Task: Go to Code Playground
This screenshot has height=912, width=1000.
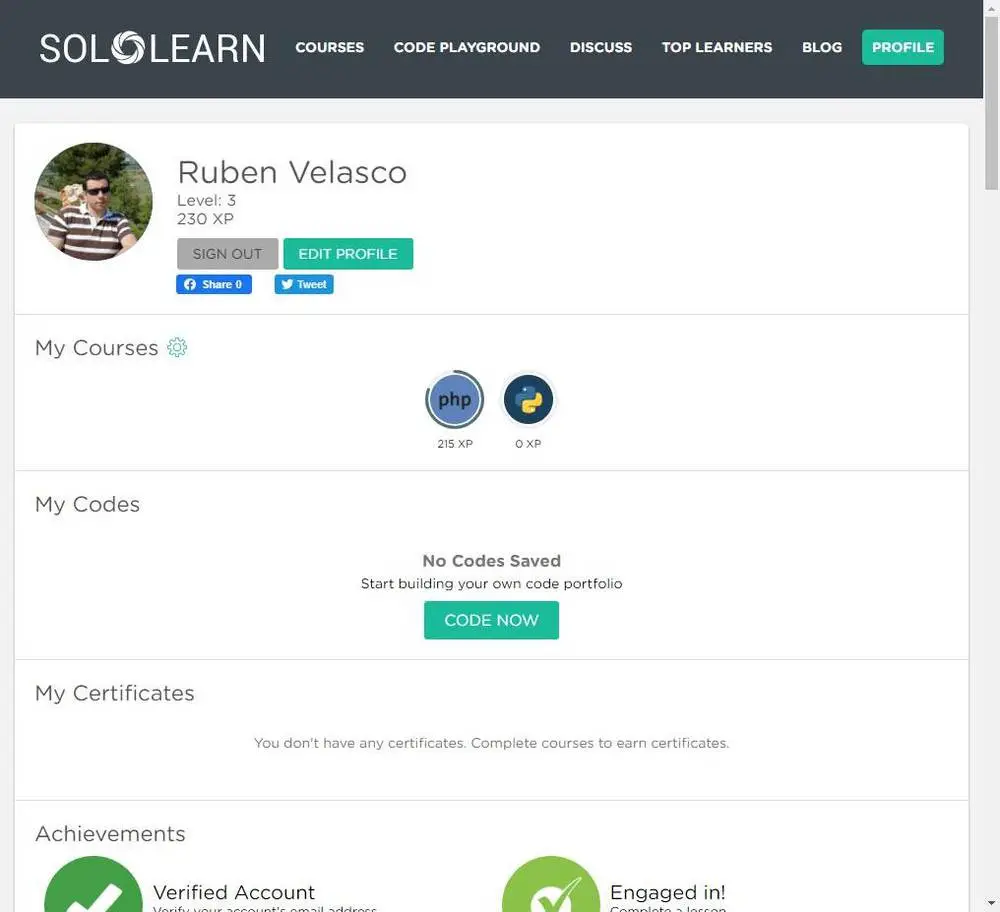Action: pyautogui.click(x=466, y=47)
